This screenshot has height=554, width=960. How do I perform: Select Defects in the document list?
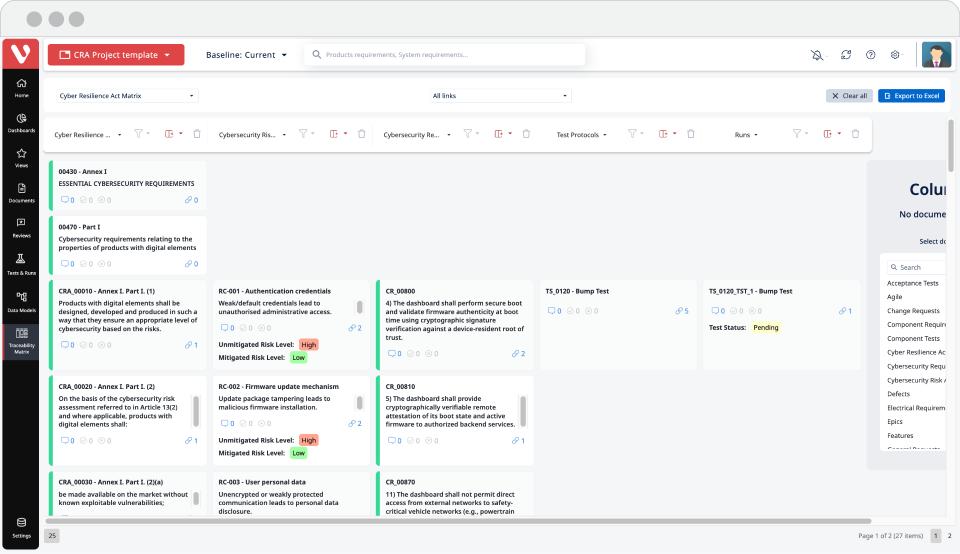tap(898, 394)
